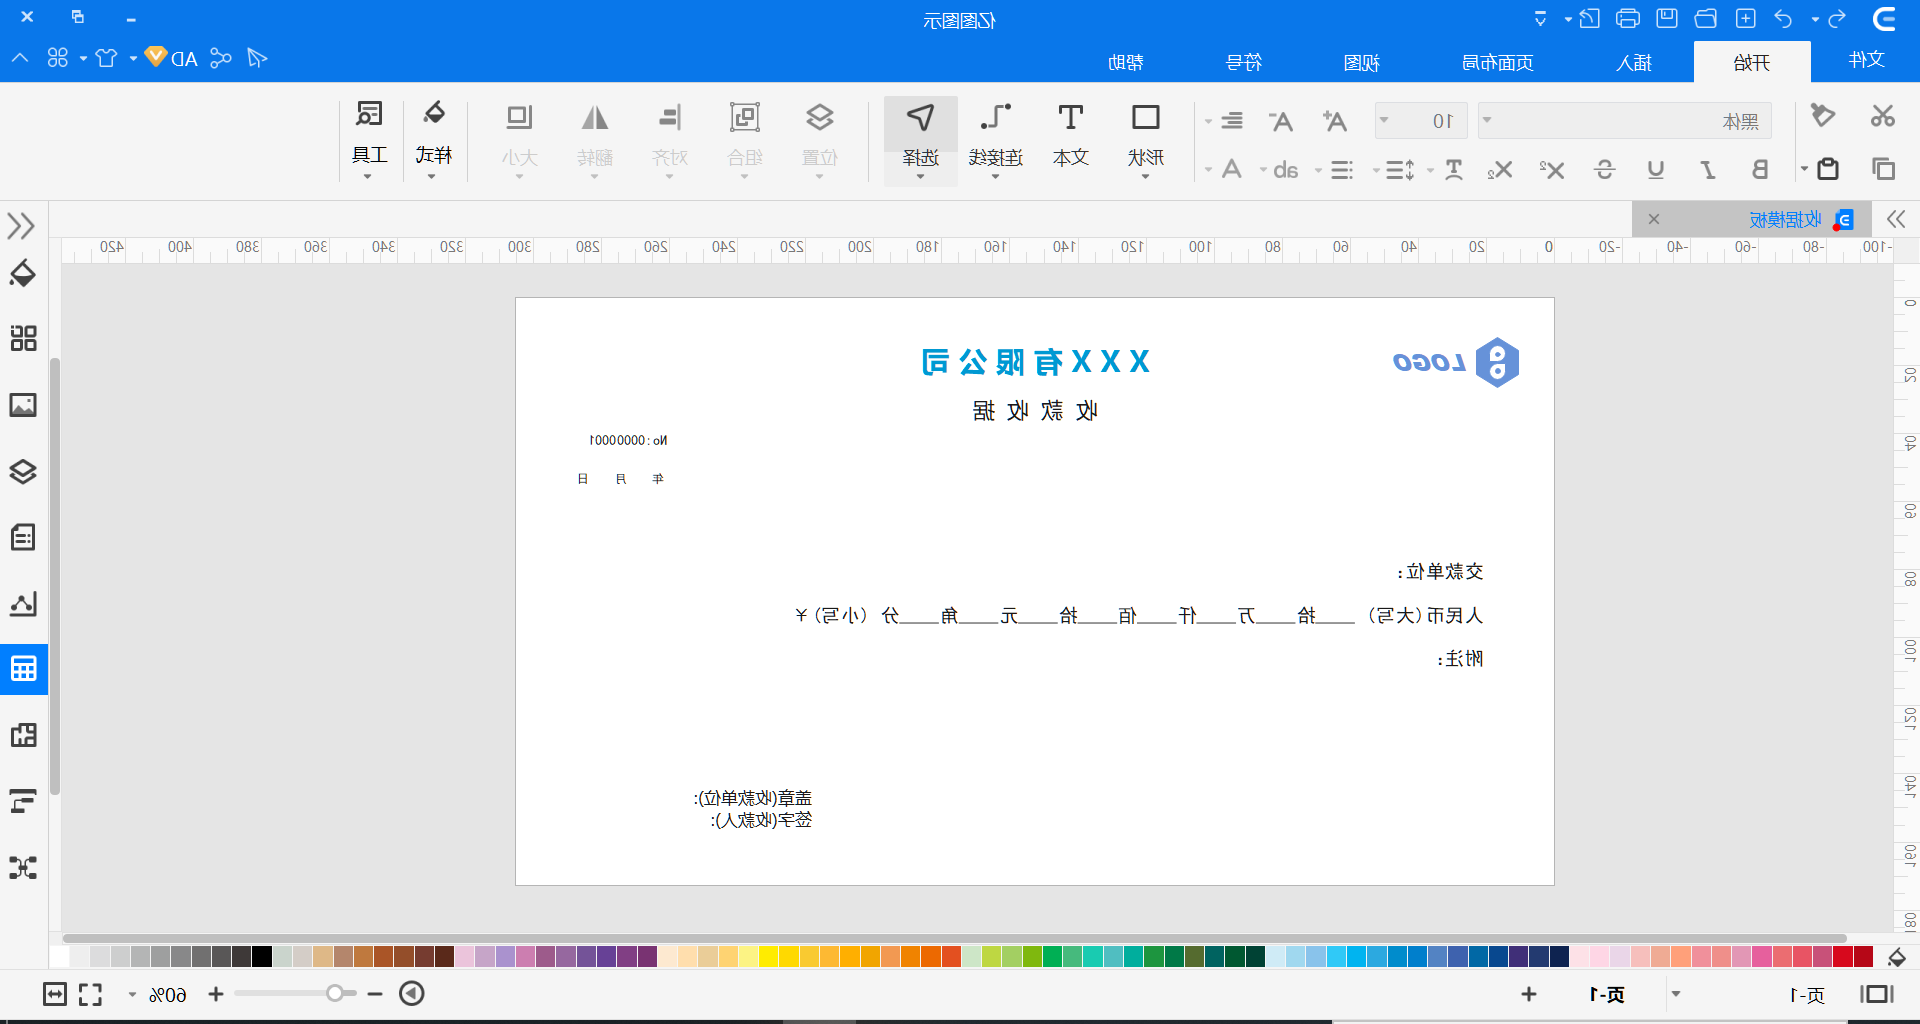Click the zoom in plus button
Viewport: 1920px width, 1024px height.
tap(216, 994)
